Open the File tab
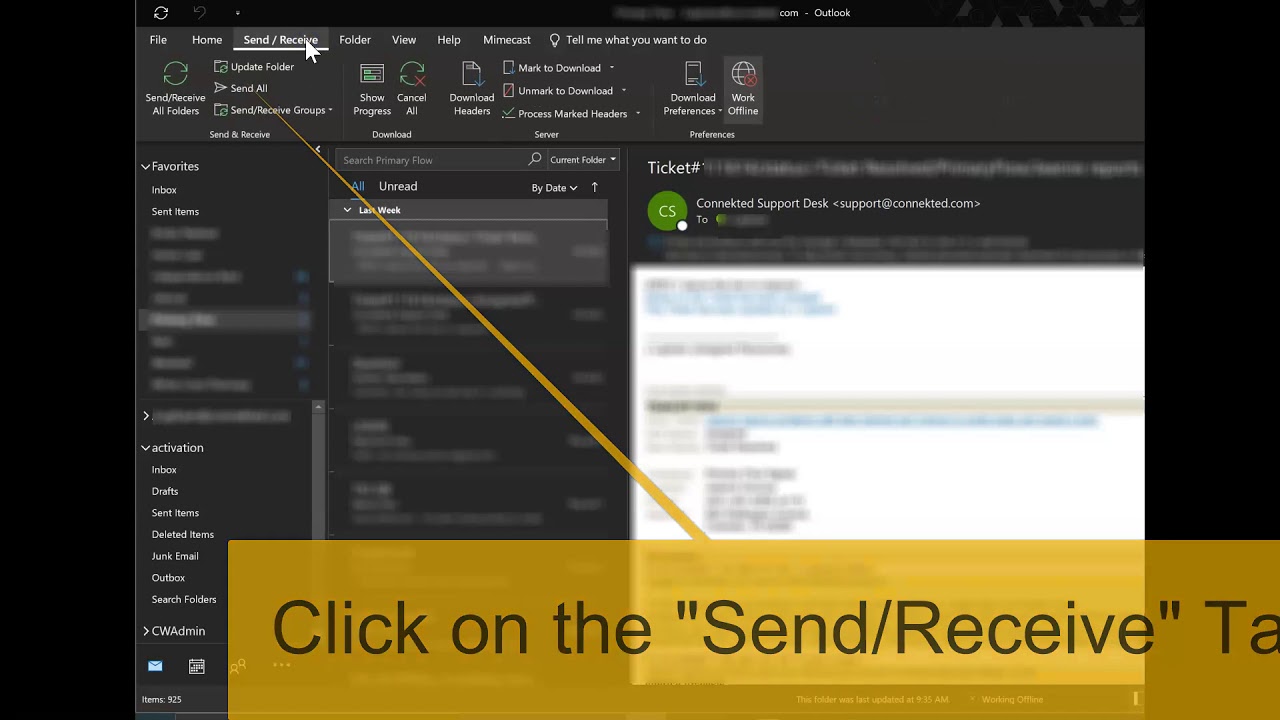Viewport: 1280px width, 720px height. pos(158,40)
